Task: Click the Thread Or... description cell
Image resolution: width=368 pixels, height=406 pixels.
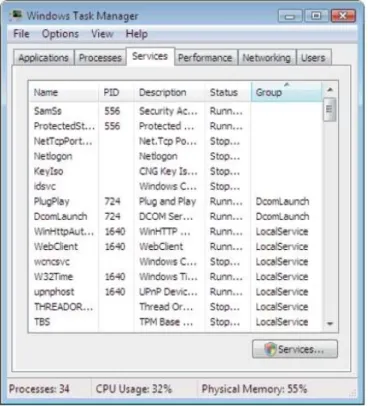Action: pos(166,307)
